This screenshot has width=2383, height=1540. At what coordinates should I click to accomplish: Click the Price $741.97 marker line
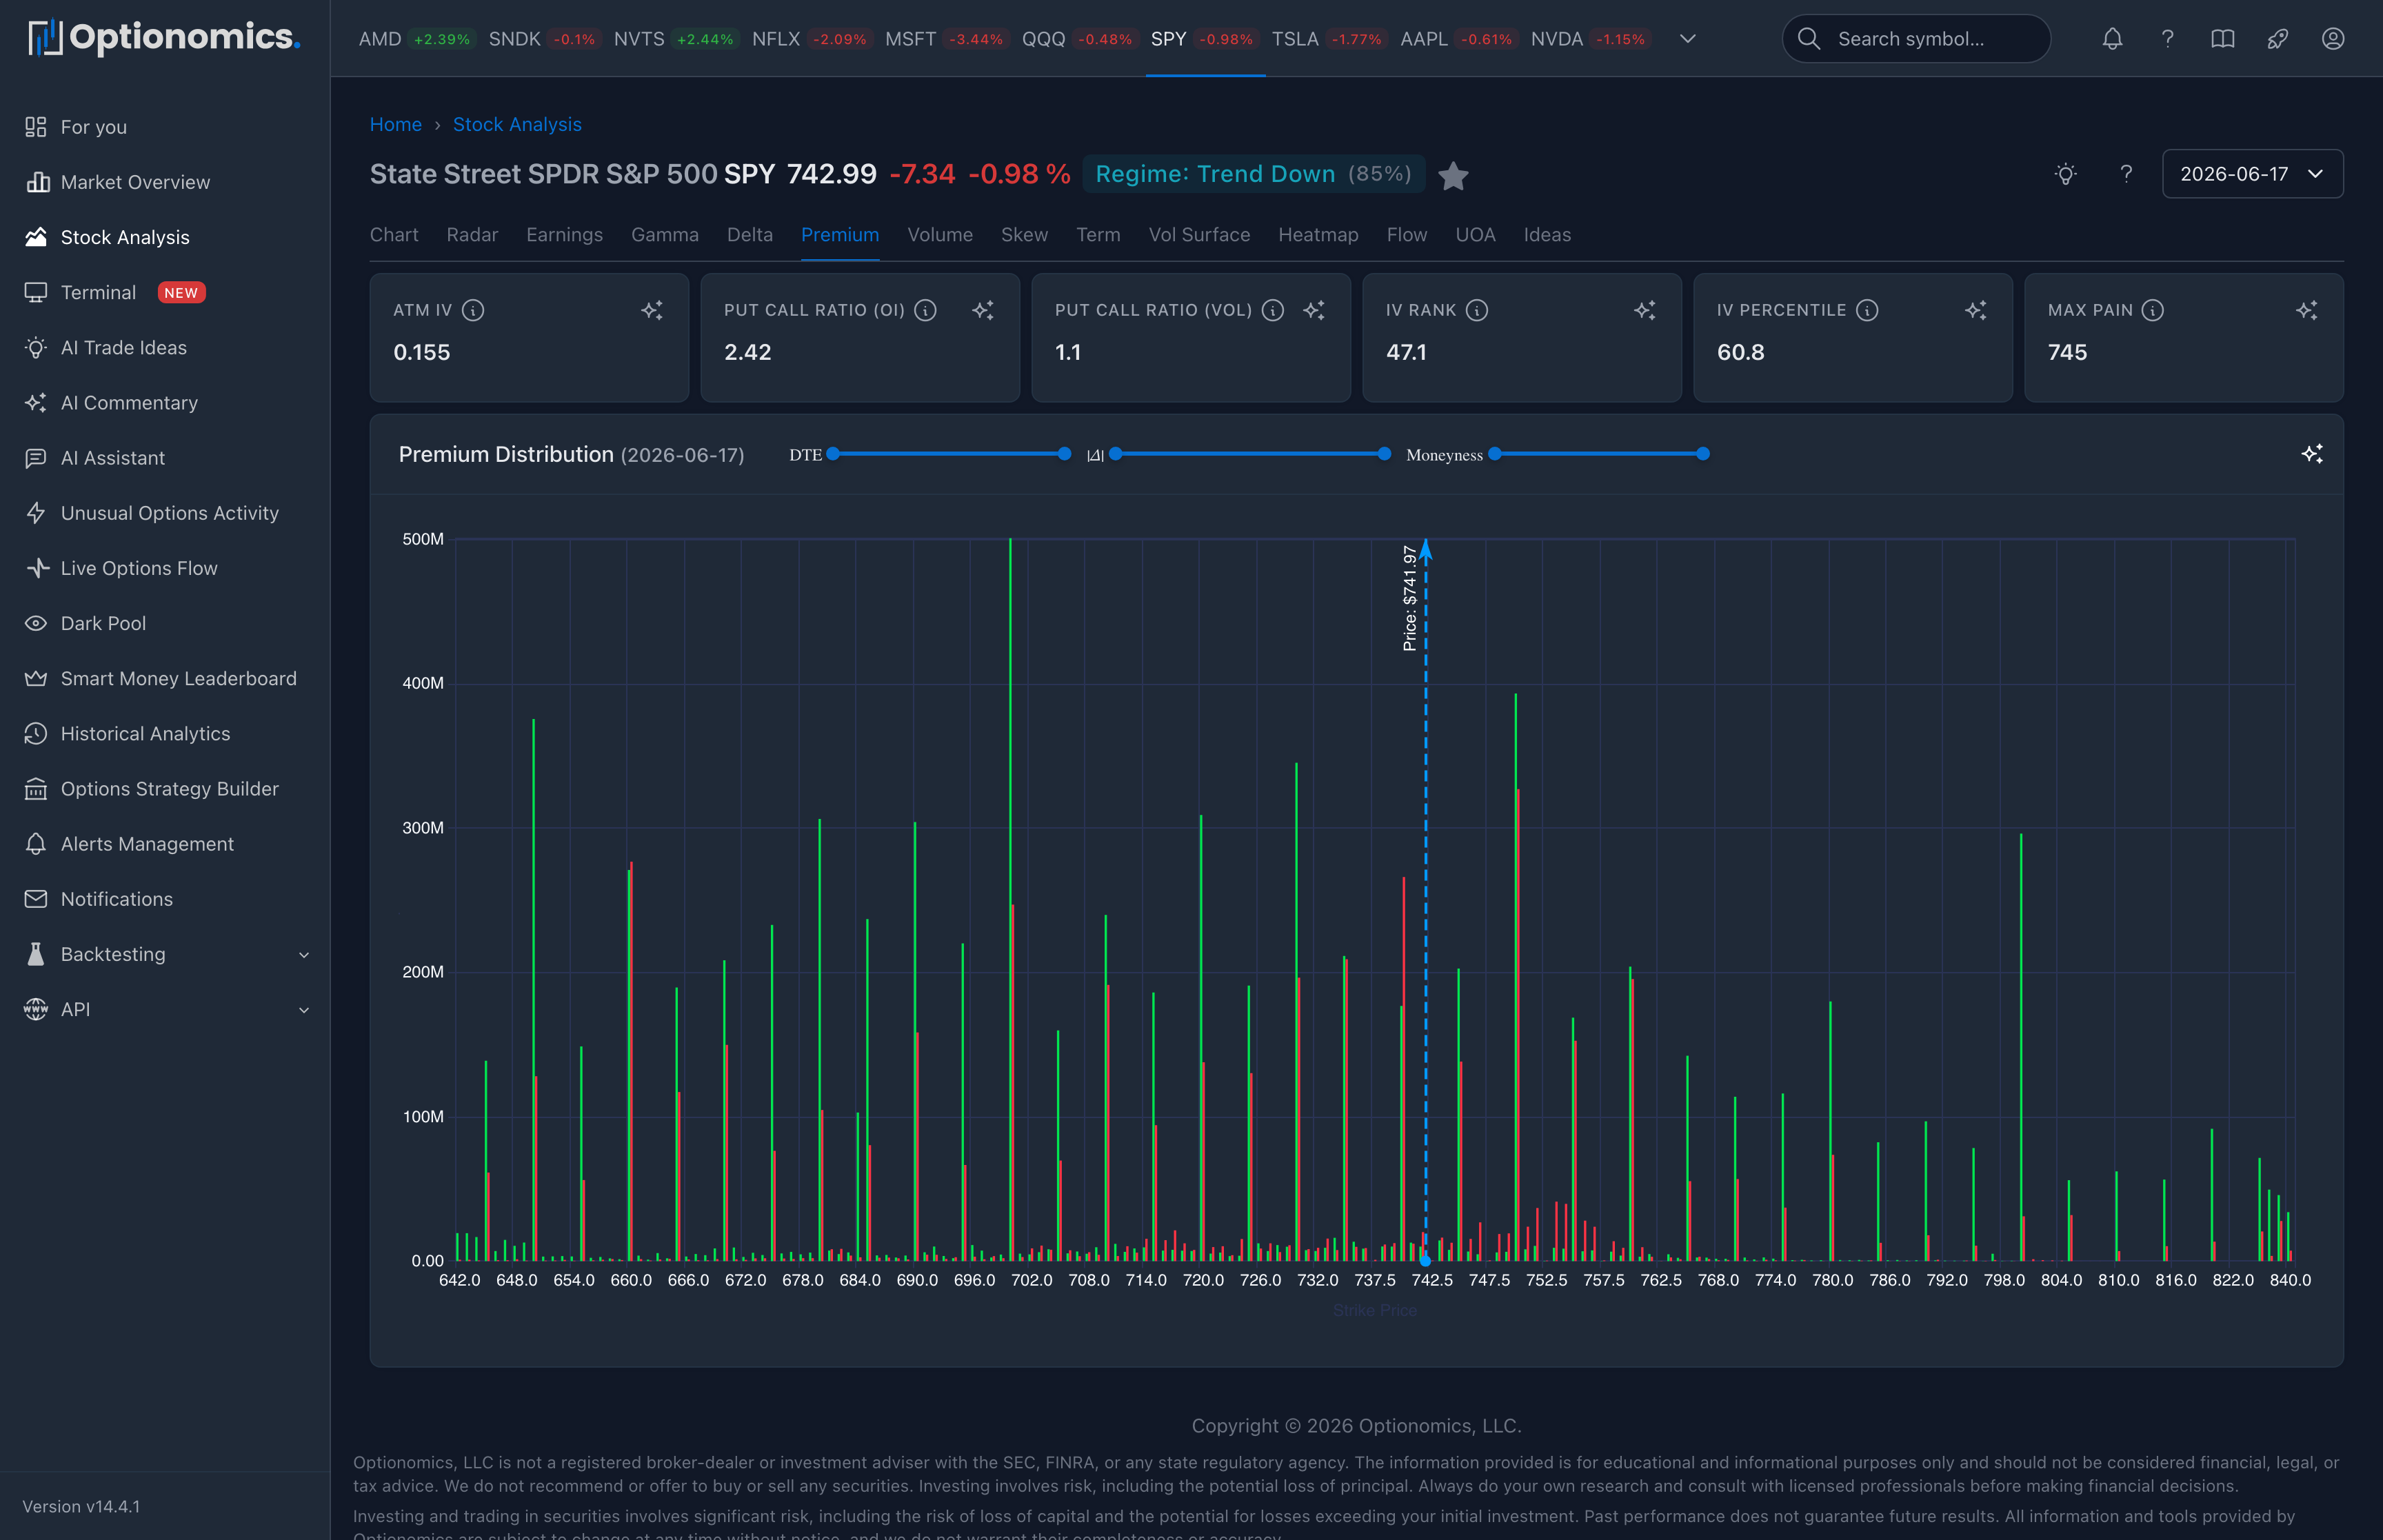[x=1426, y=900]
